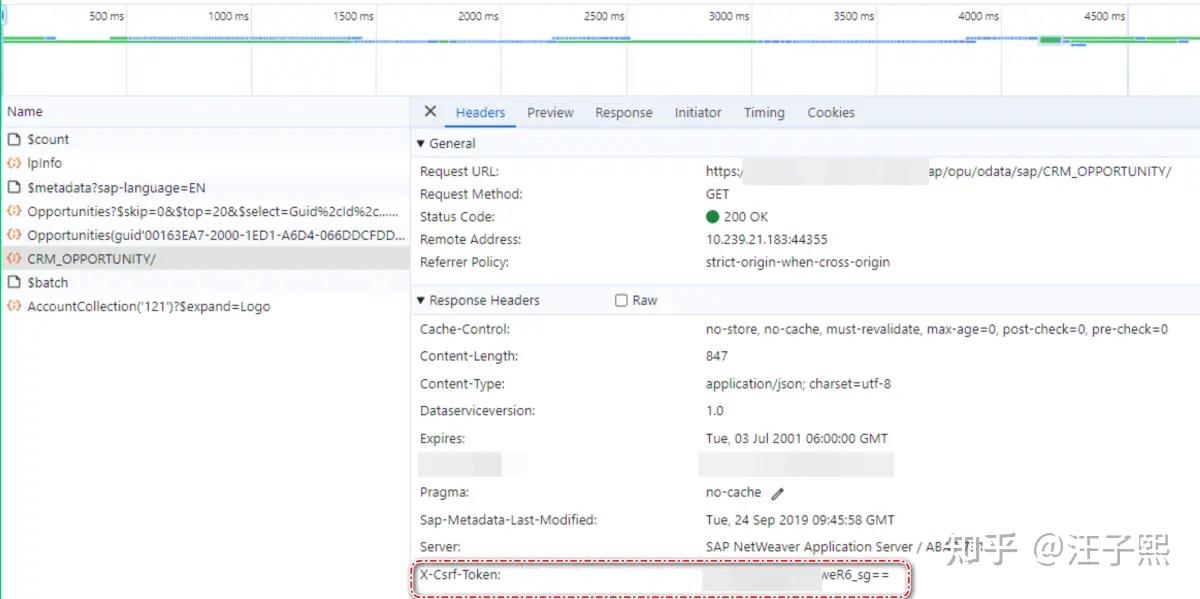Screen dimensions: 1200x599
Task: View the Timing tab
Action: coord(763,113)
